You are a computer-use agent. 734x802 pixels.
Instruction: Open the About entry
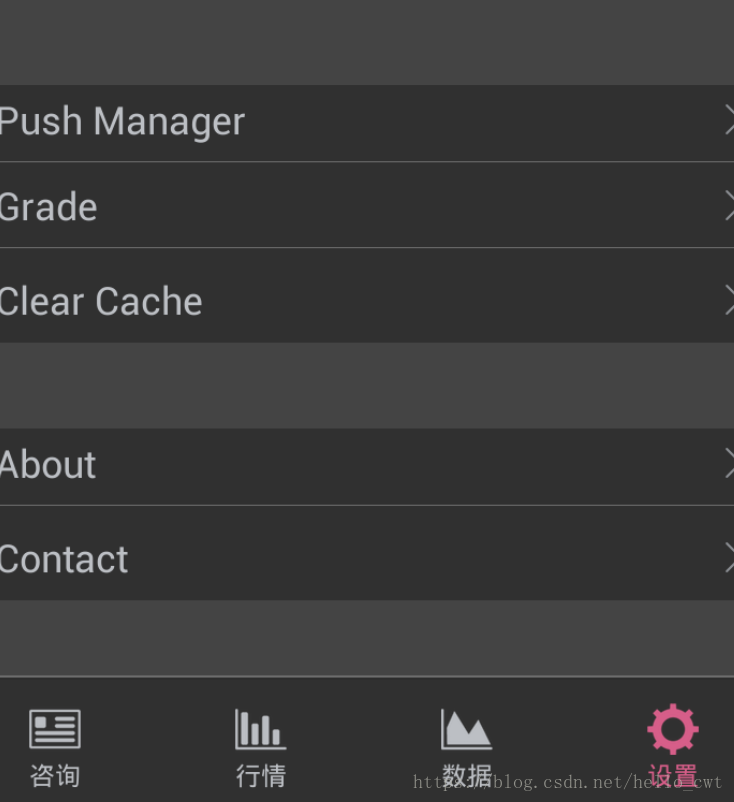tap(367, 467)
